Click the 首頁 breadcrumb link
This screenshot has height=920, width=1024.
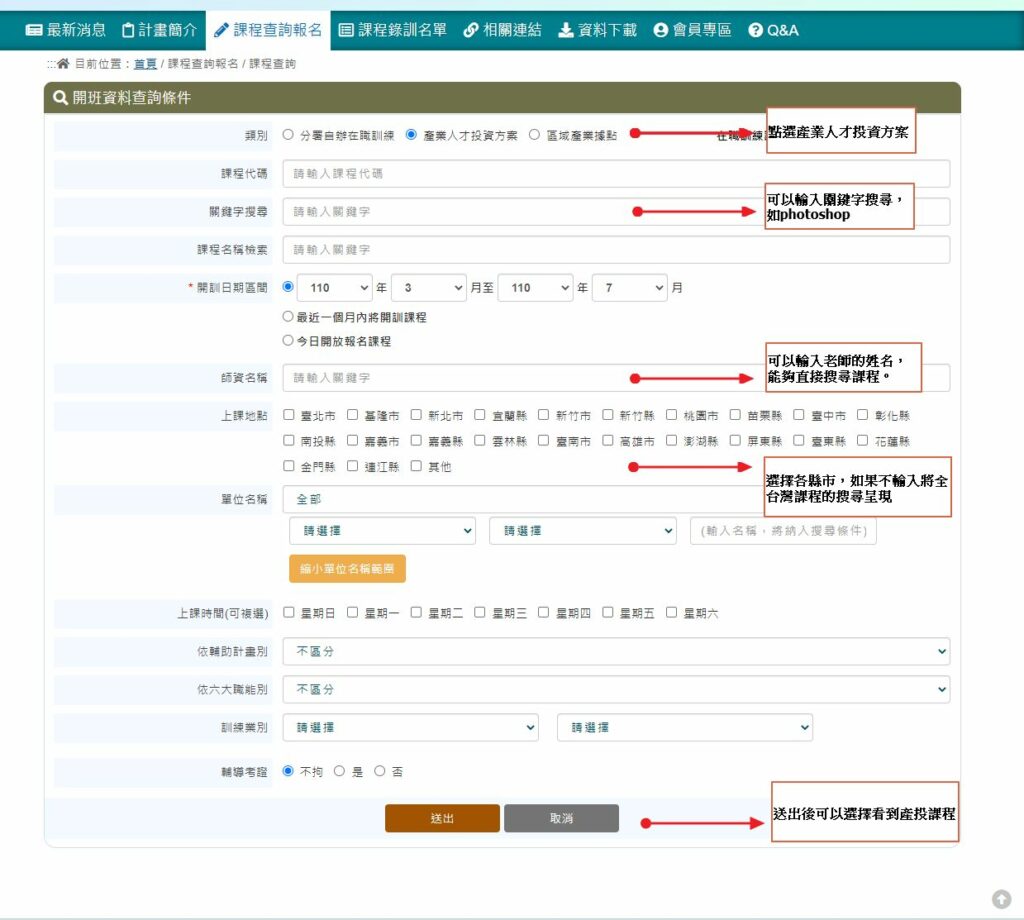(145, 64)
